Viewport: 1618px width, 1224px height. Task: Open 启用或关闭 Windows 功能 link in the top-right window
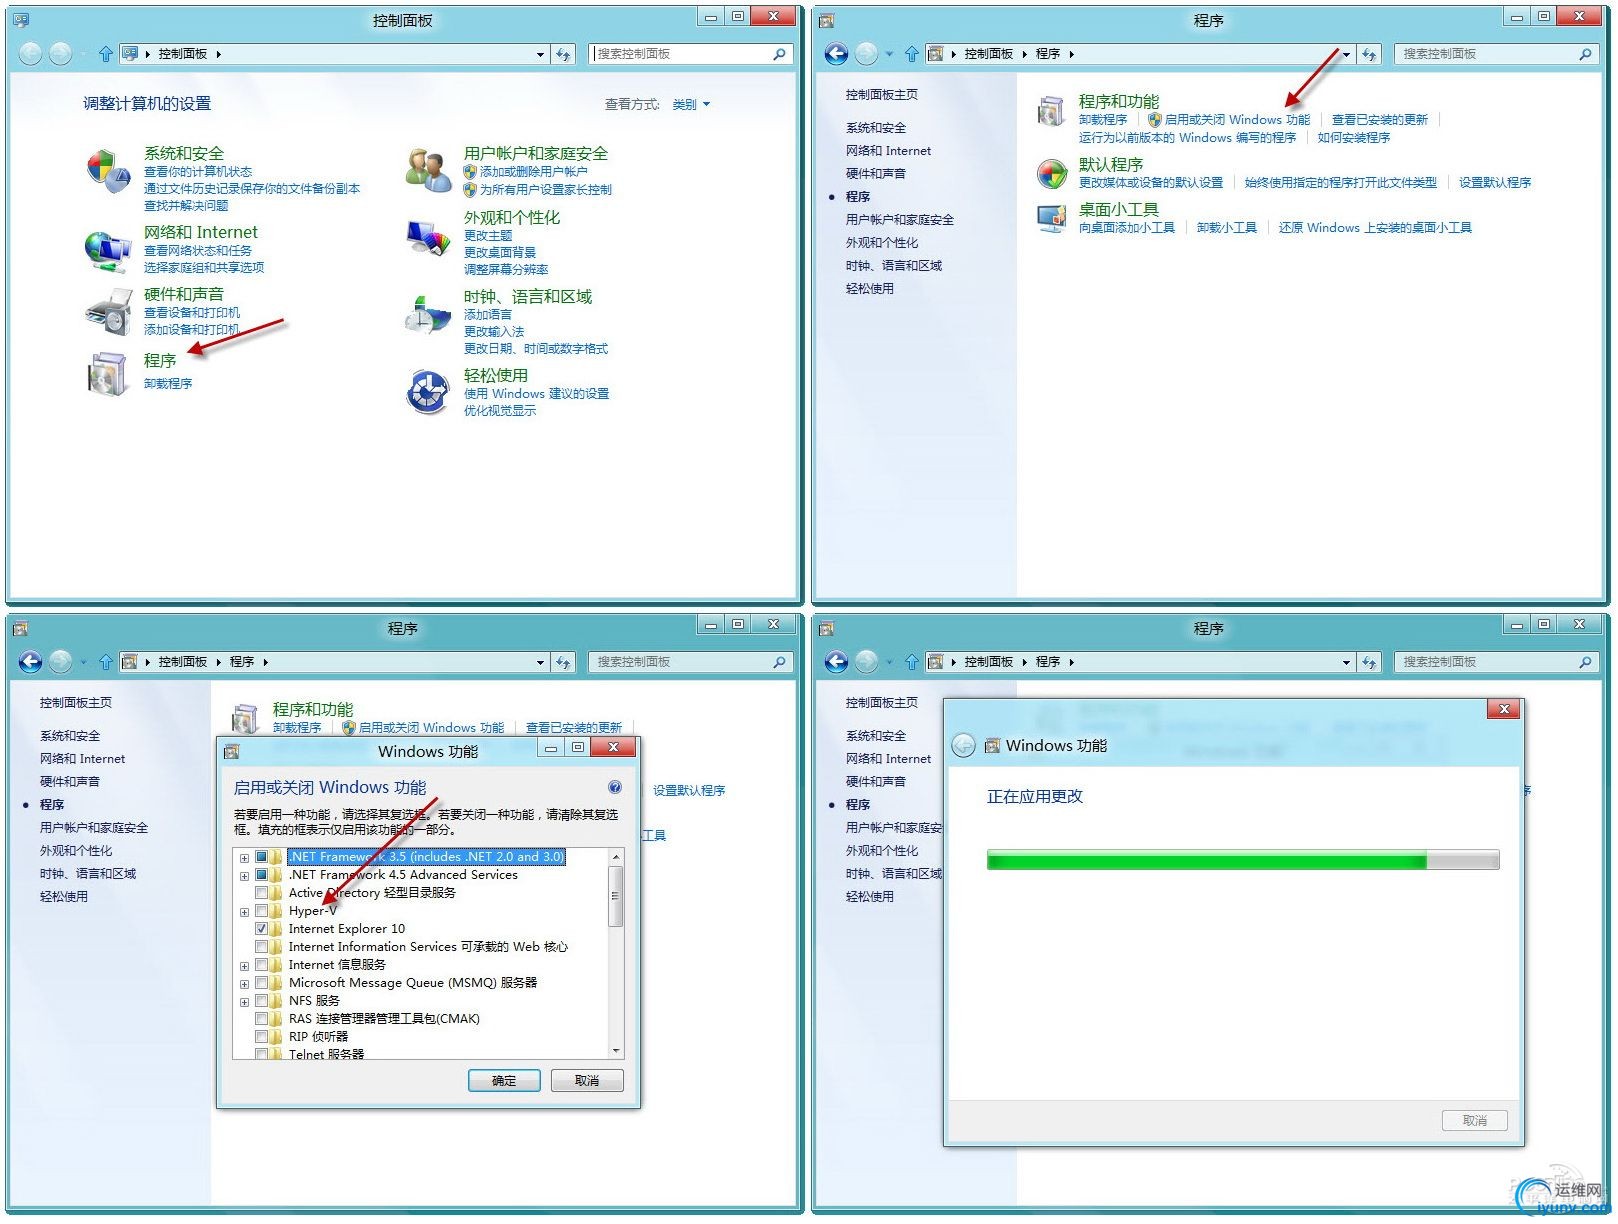pyautogui.click(x=1237, y=120)
